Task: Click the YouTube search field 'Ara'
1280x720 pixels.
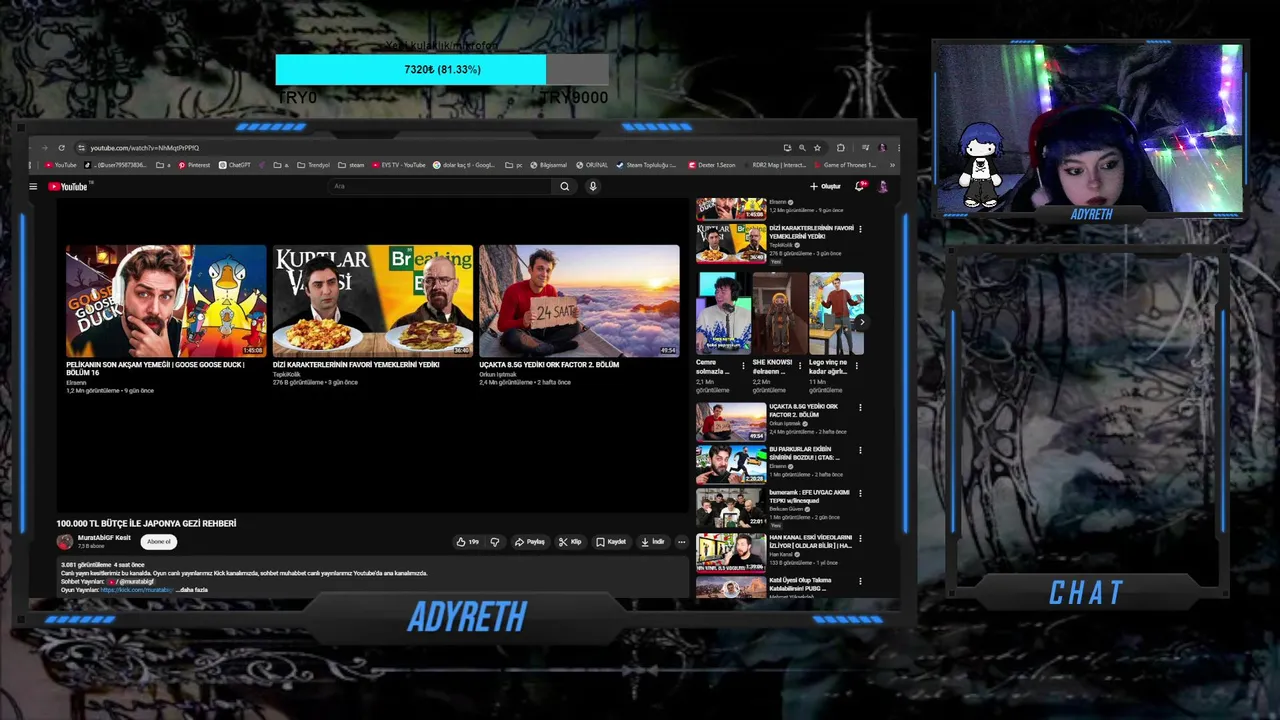Action: [x=441, y=186]
